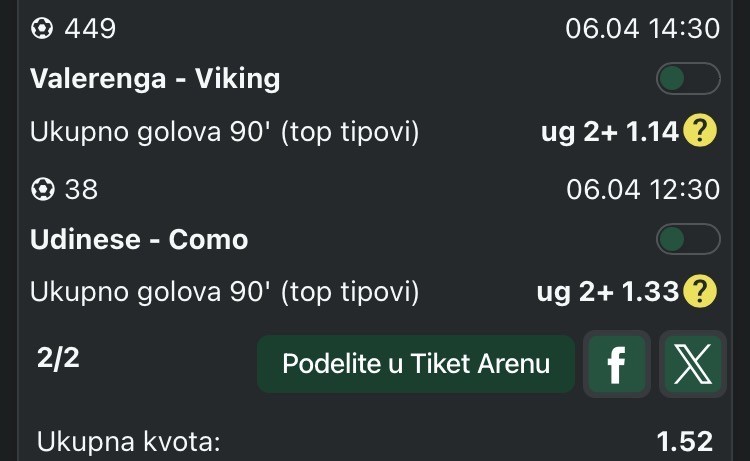Click the match code 38
Viewport: 750px width, 461px height.
[x=81, y=189]
